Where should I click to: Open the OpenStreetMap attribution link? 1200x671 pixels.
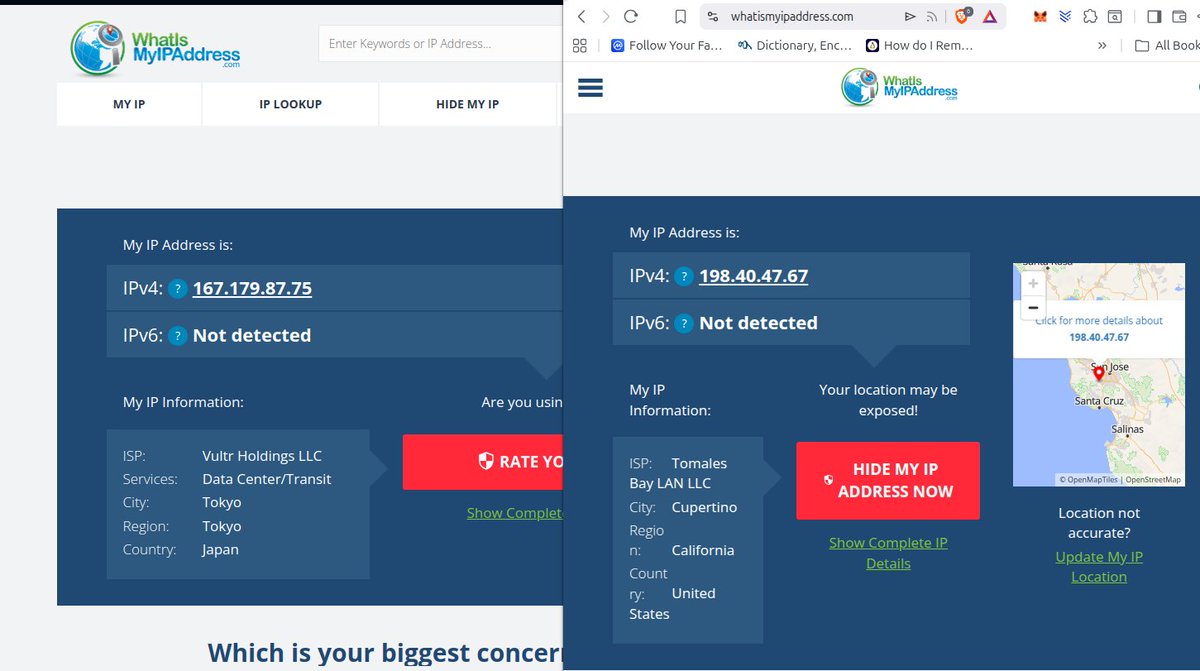click(1153, 480)
